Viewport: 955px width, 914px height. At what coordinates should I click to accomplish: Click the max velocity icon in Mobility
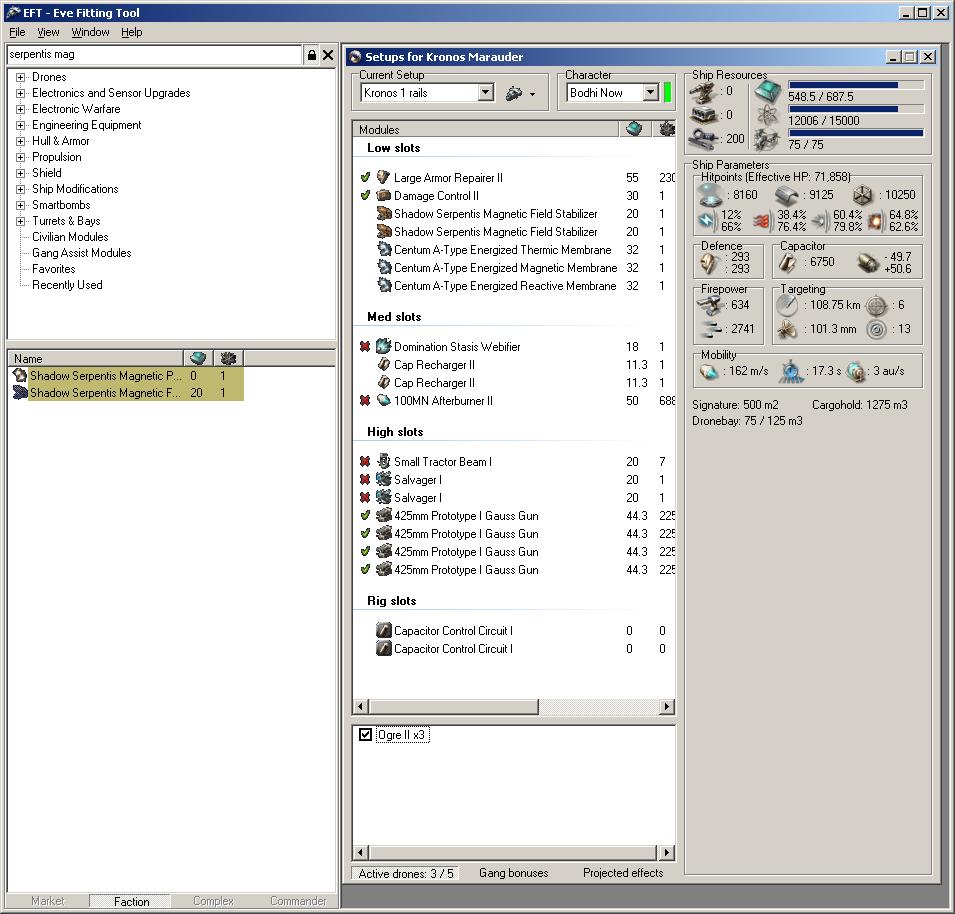click(709, 371)
